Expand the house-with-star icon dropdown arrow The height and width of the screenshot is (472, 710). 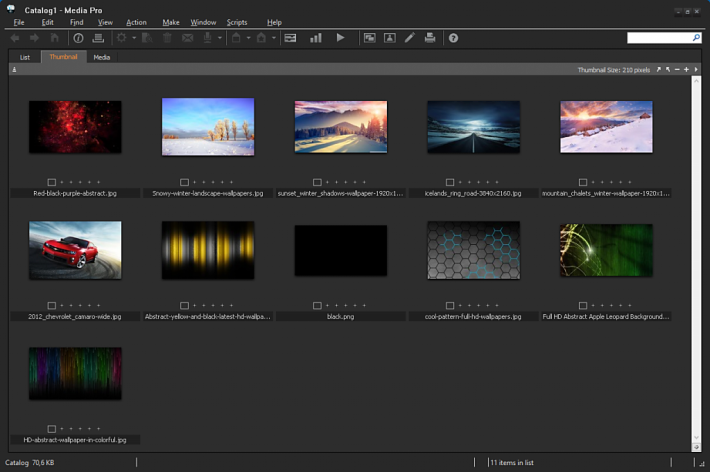click(x=273, y=38)
